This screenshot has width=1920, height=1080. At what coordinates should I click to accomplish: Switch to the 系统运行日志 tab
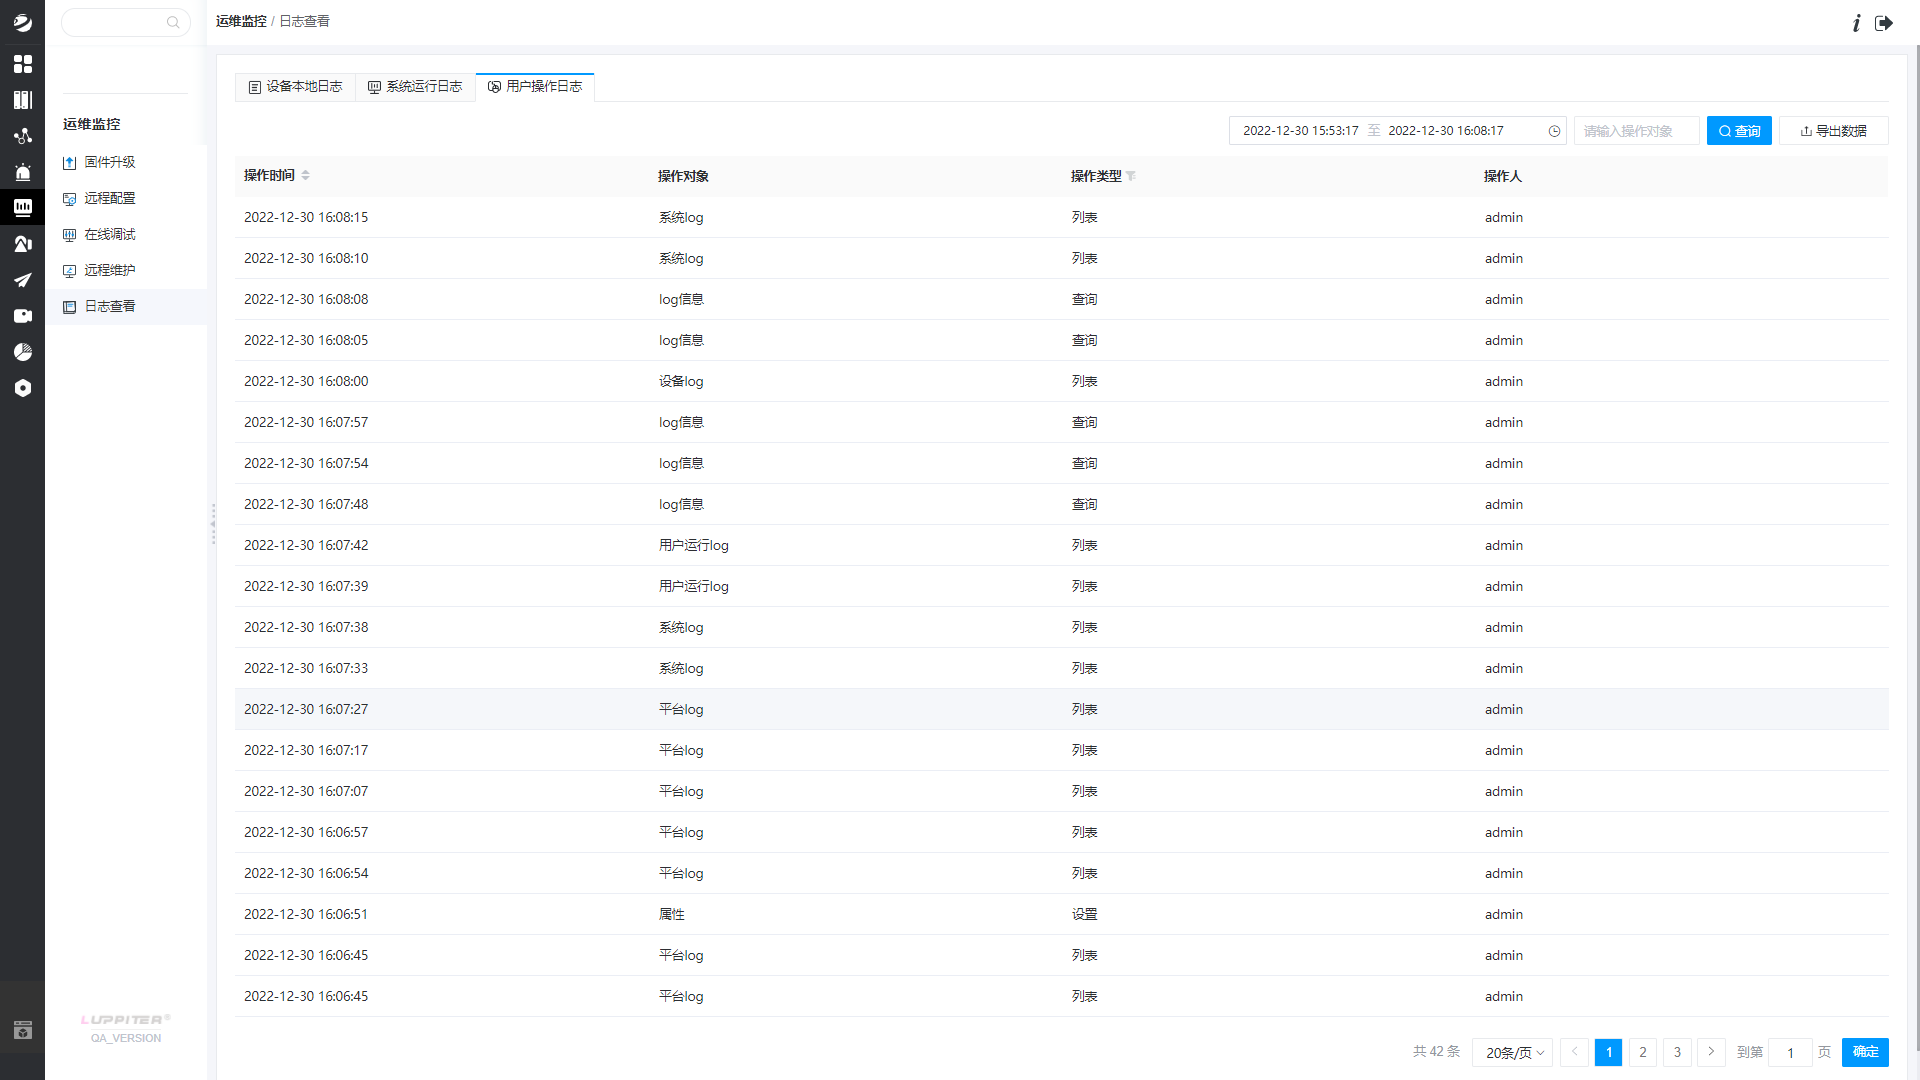tap(415, 87)
